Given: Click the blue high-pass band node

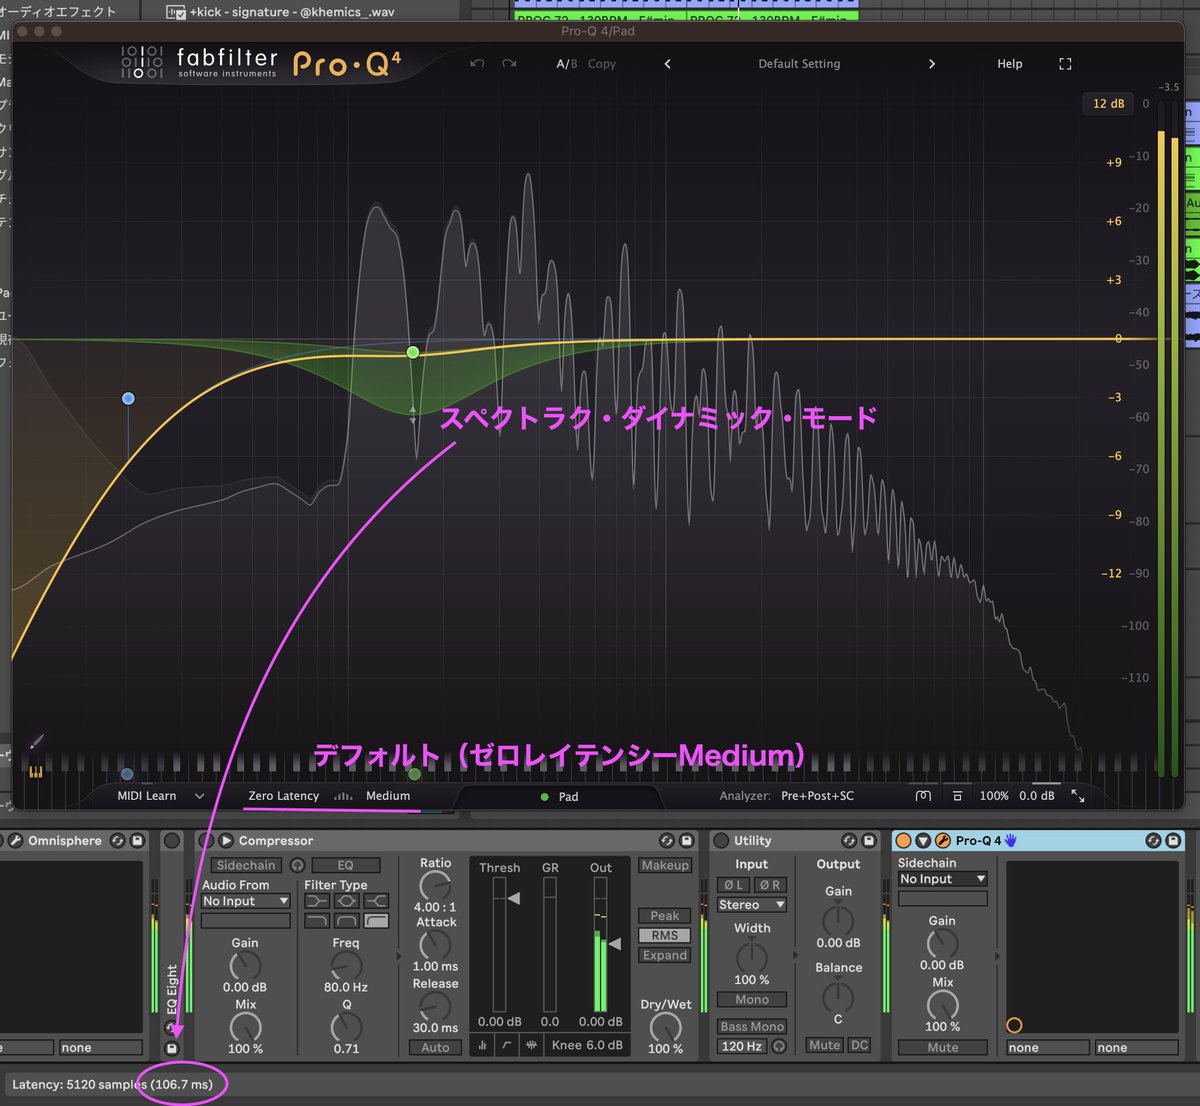Looking at the screenshot, I should 128,398.
